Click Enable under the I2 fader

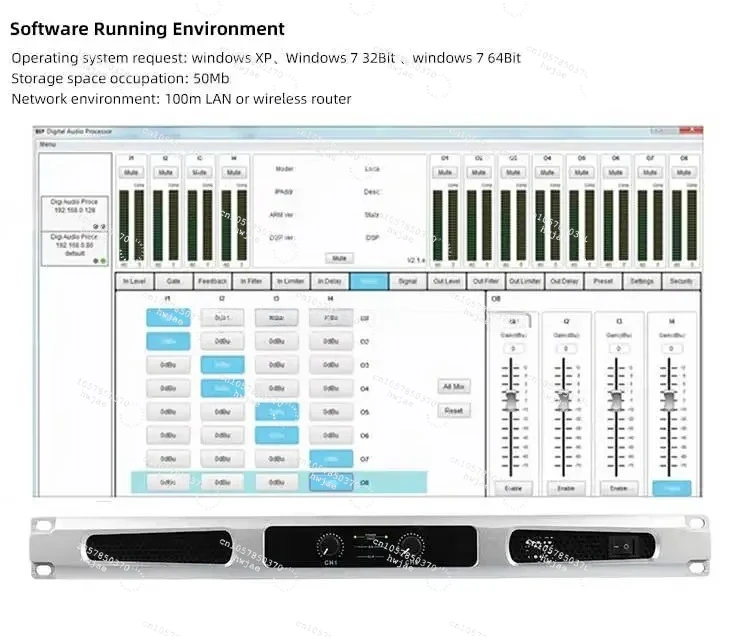[566, 488]
